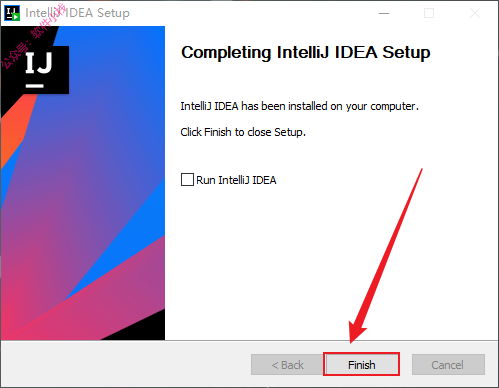The width and height of the screenshot is (499, 388).
Task: Go to previous step with Back
Action: tap(287, 364)
